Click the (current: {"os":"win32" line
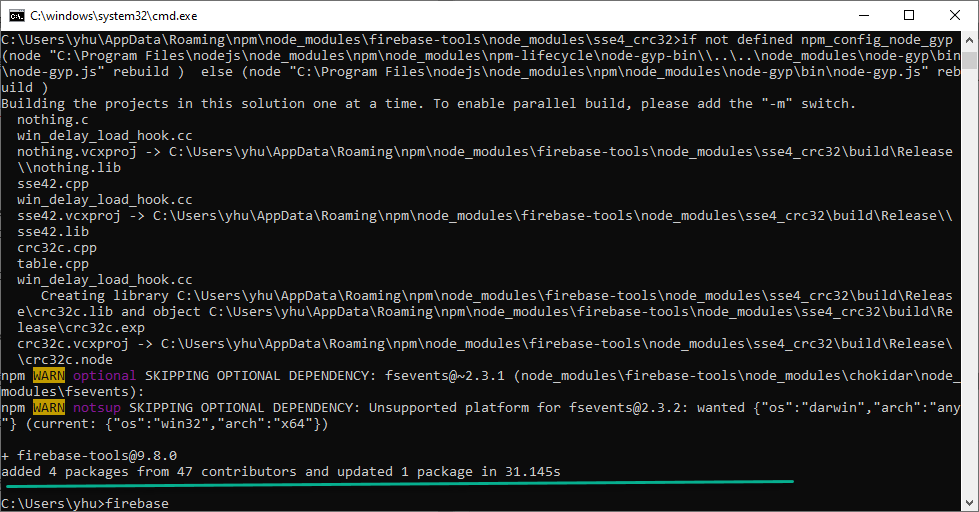The image size is (979, 512). [165, 424]
